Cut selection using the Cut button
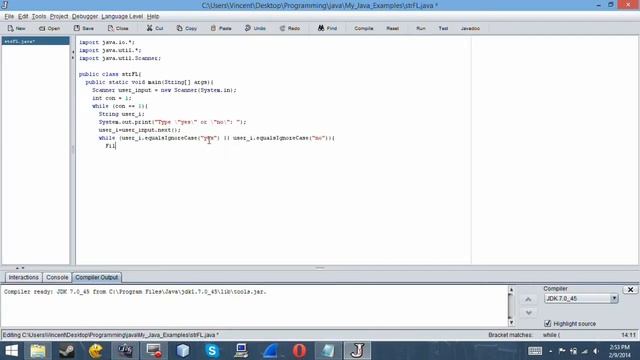This screenshot has width=640, height=360. point(155,29)
